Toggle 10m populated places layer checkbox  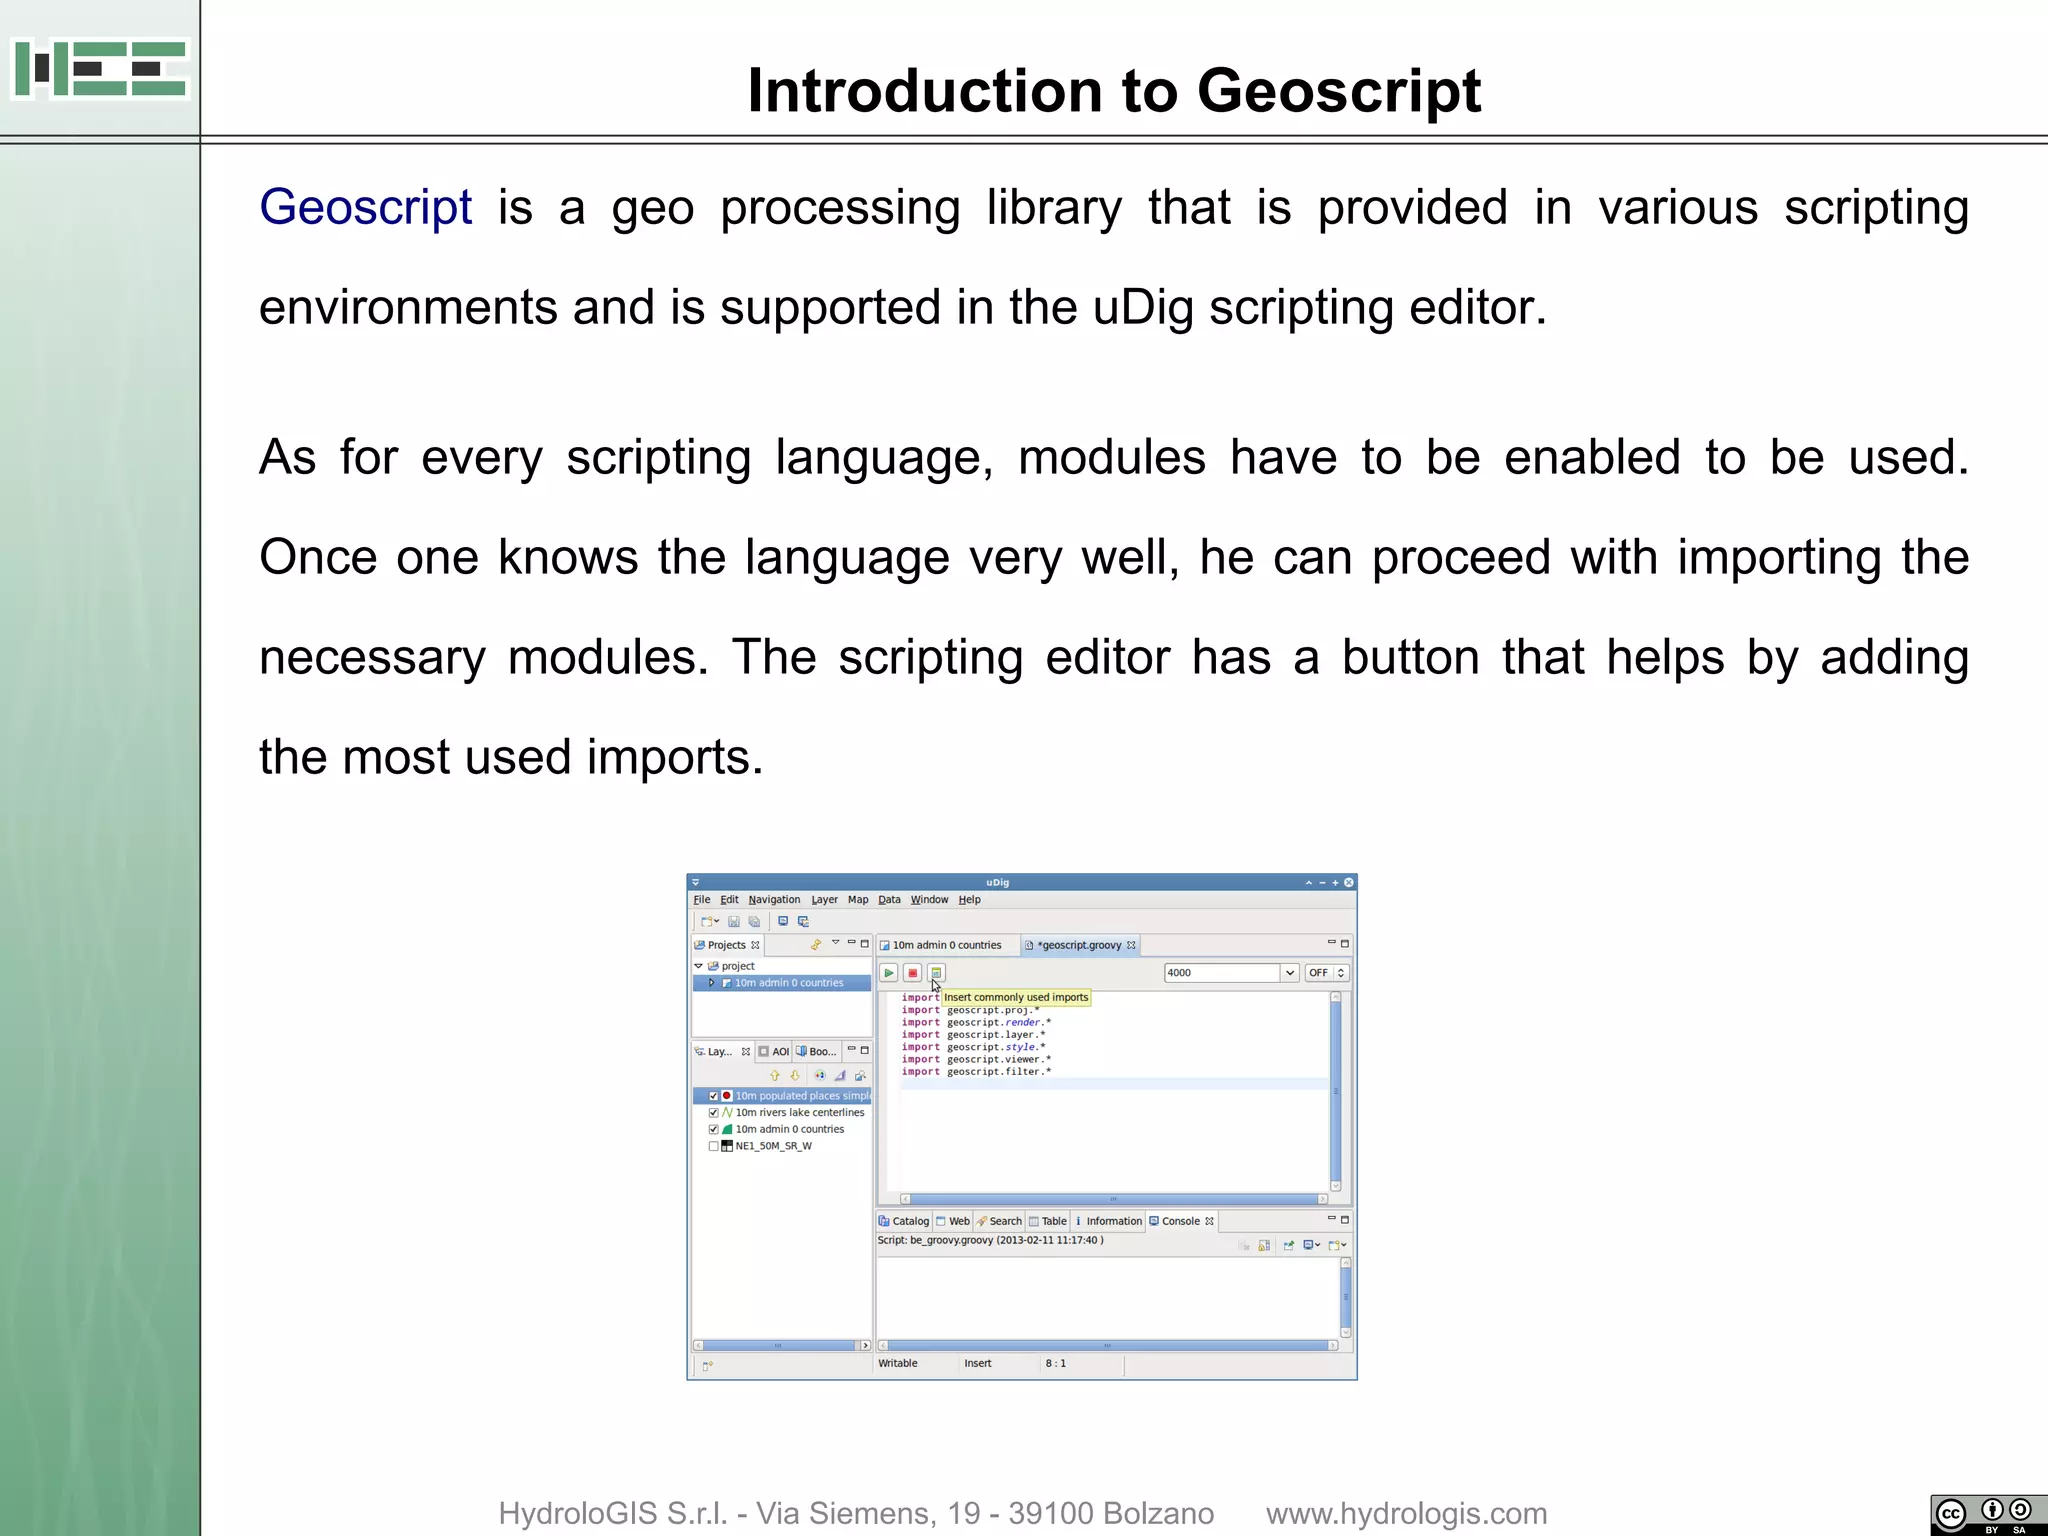(x=713, y=1096)
